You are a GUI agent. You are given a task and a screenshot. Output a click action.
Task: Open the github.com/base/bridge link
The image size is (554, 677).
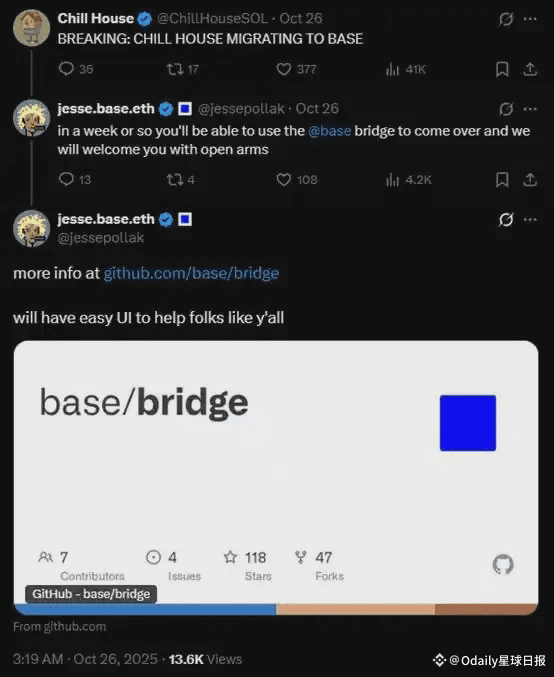[191, 273]
